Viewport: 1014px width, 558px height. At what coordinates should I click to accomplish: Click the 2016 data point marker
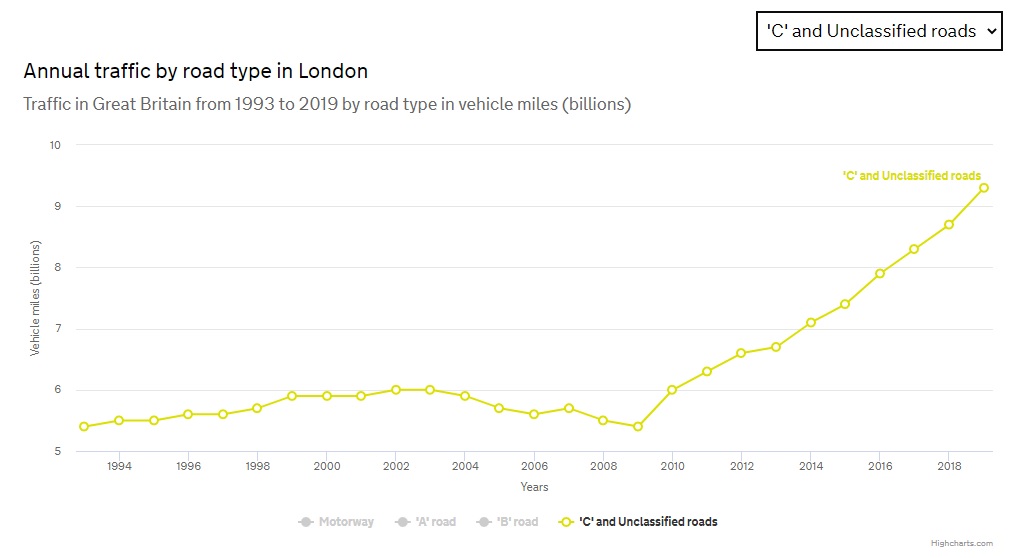pyautogui.click(x=880, y=273)
